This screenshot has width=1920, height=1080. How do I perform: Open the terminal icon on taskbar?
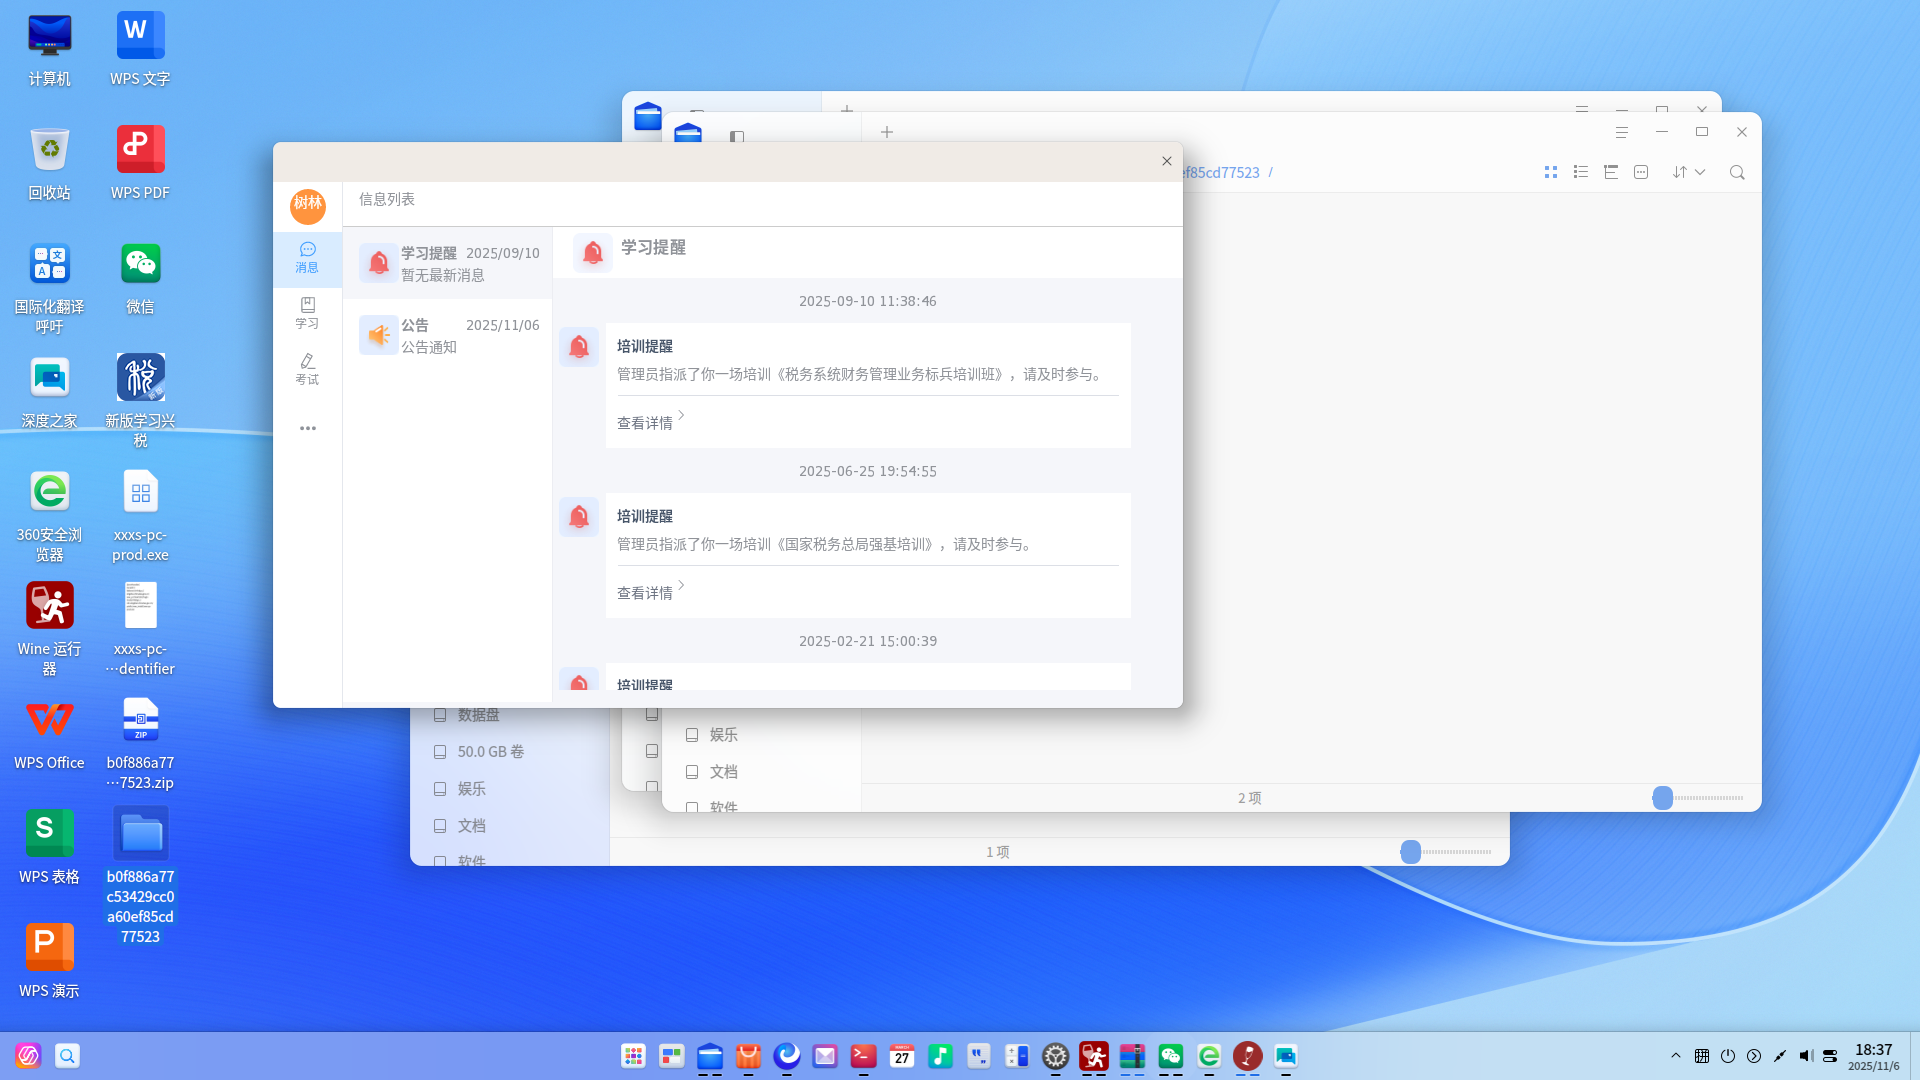click(863, 1056)
